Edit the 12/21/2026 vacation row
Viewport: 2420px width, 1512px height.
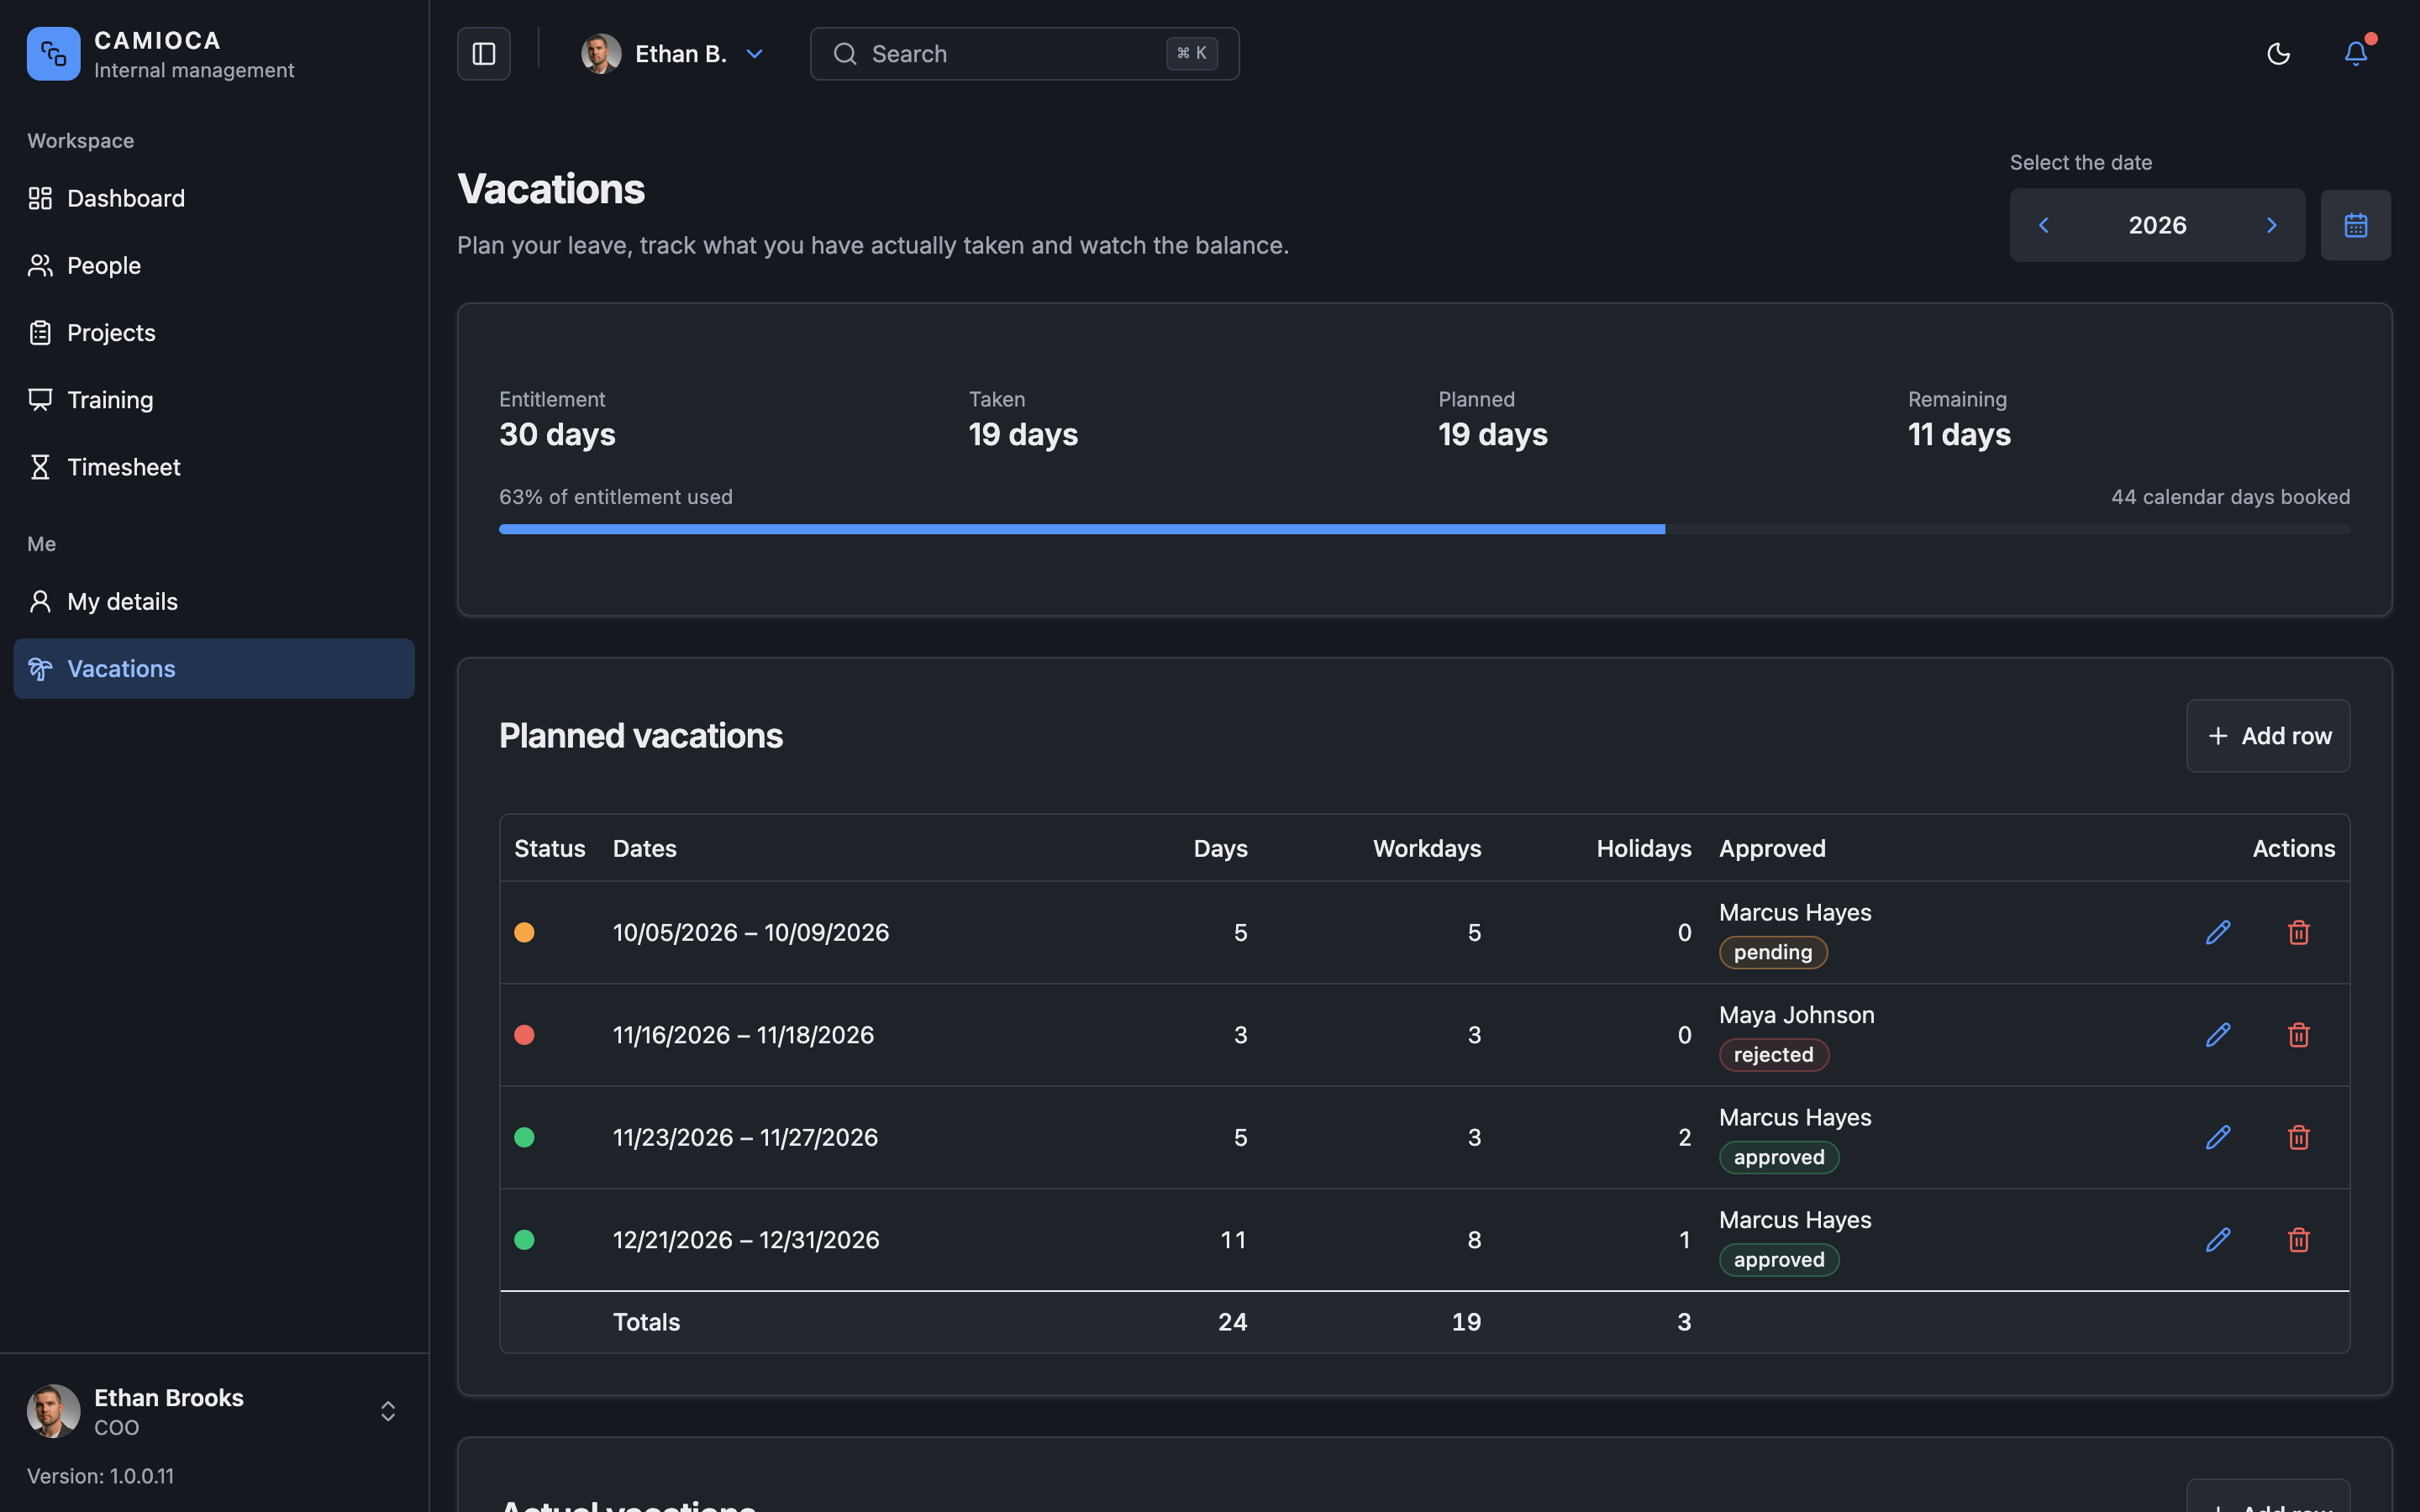click(x=2217, y=1240)
